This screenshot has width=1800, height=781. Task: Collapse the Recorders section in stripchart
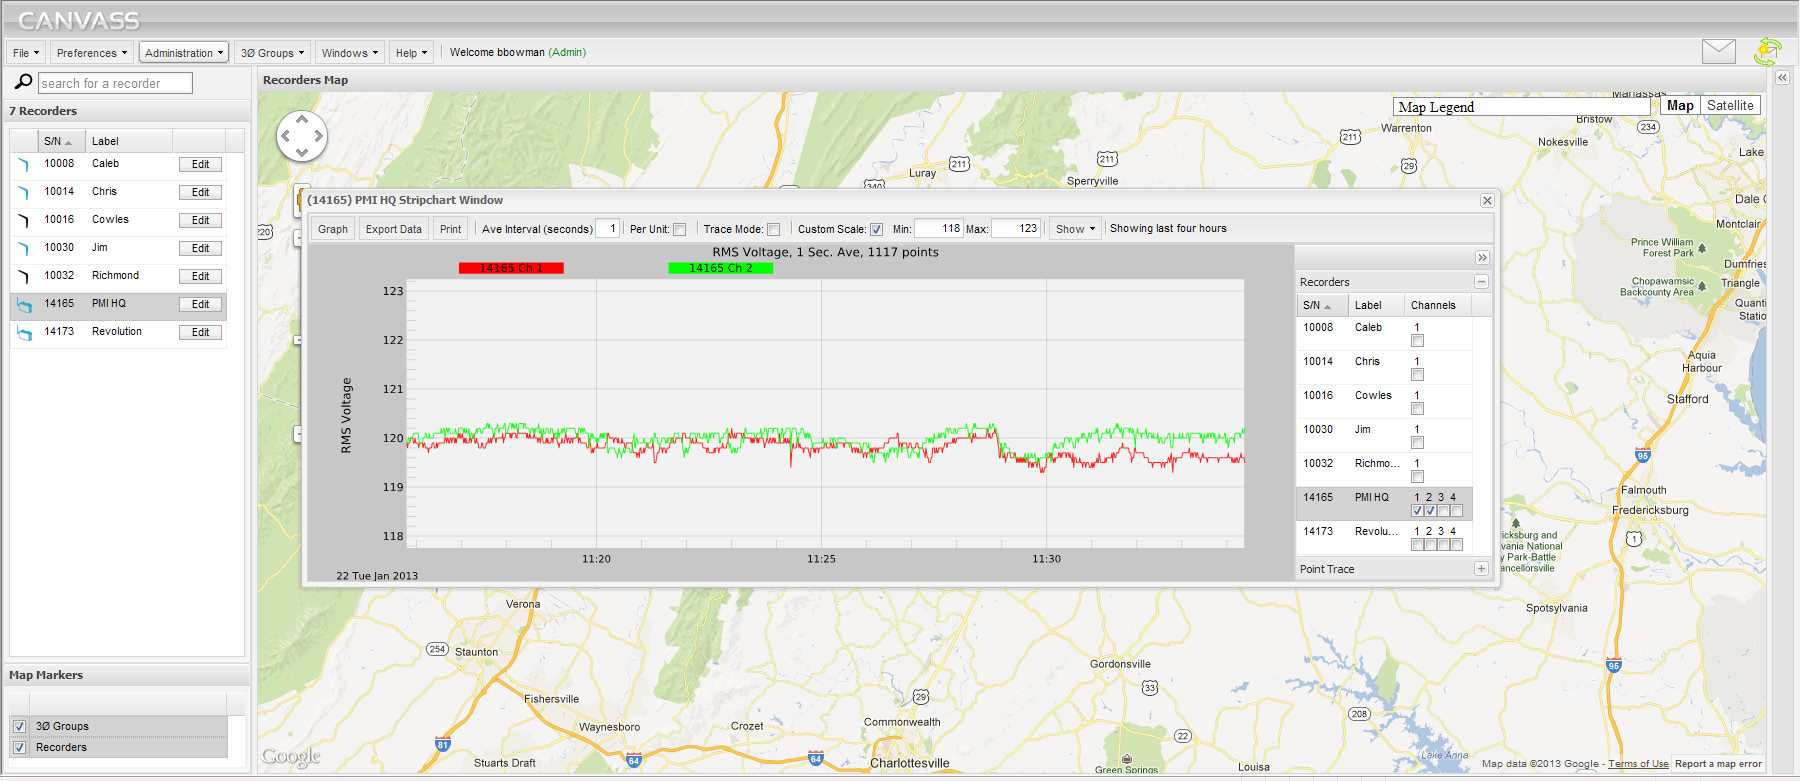(x=1481, y=282)
